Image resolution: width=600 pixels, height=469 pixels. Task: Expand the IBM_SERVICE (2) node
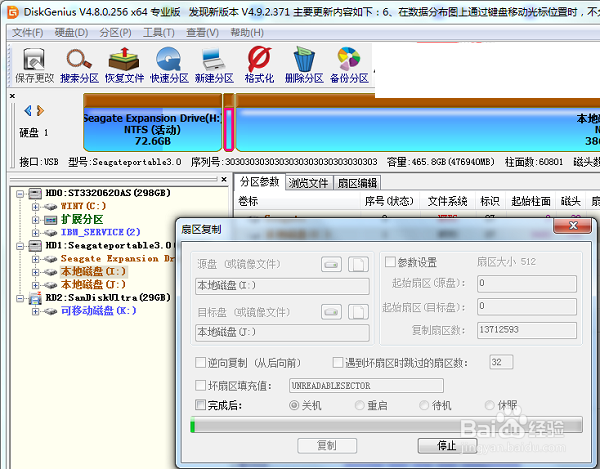click(36, 233)
